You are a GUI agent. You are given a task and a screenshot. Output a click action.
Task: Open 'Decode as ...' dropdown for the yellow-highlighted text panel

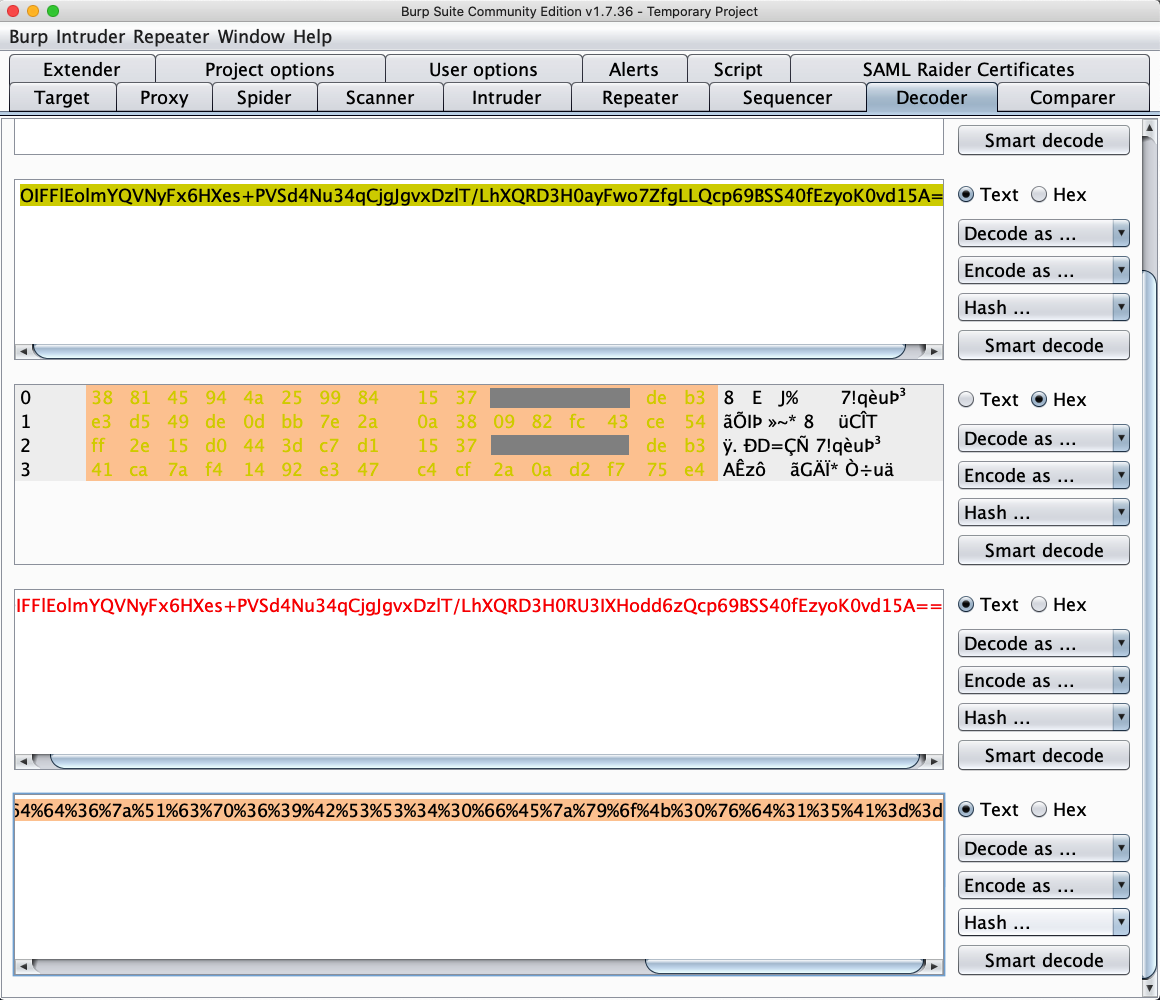(1044, 234)
